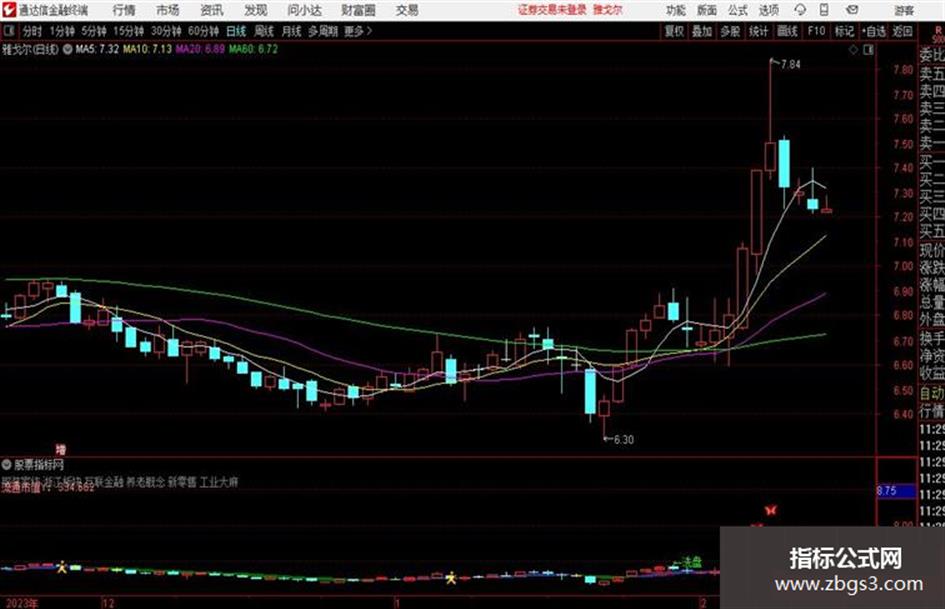
Task: Open the 功能 menu
Action: [x=676, y=10]
